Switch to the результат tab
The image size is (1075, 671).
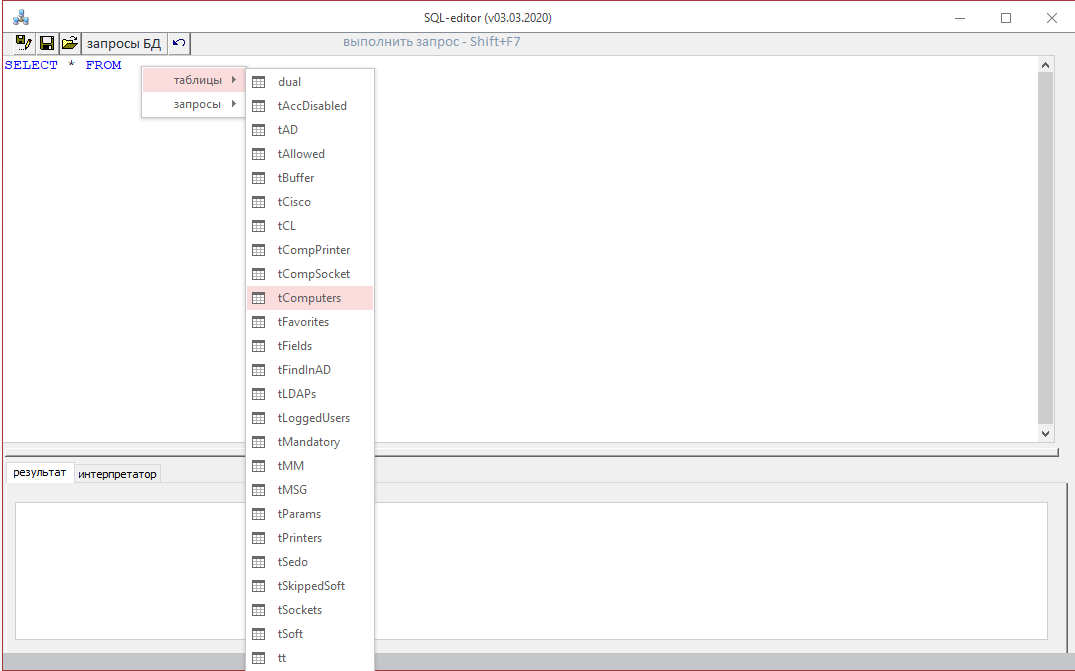click(x=40, y=472)
